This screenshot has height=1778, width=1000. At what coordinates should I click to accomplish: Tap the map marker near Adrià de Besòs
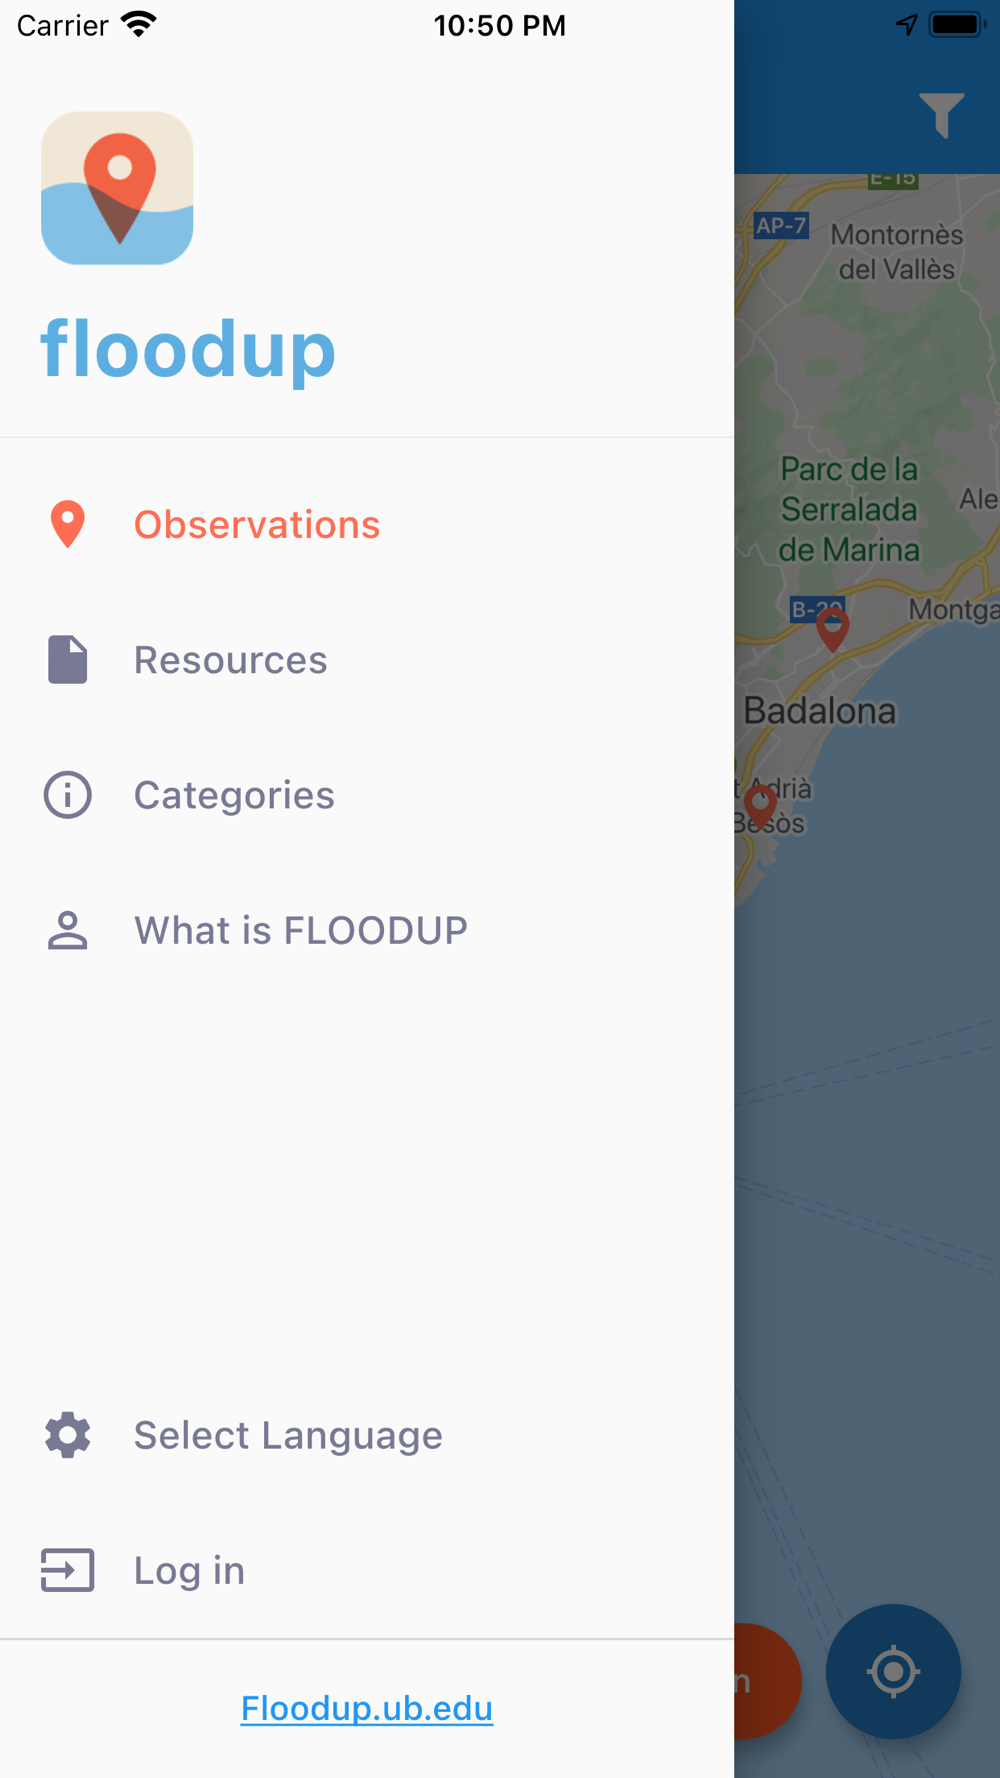[x=760, y=805]
